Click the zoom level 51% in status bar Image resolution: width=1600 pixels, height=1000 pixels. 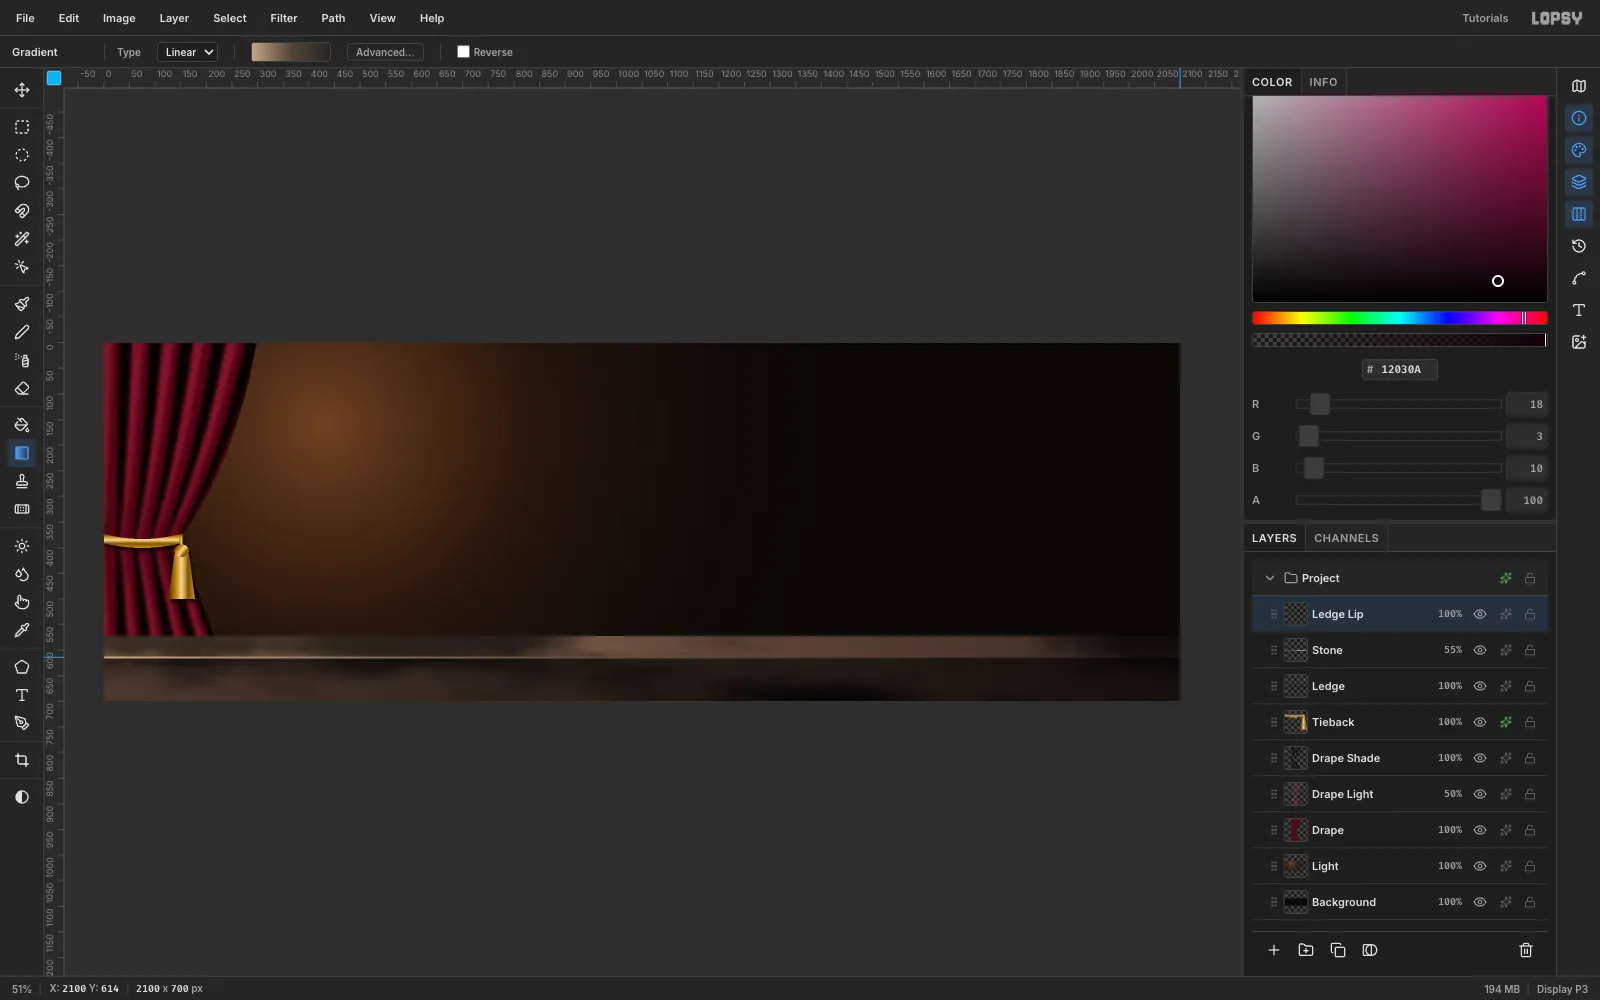(22, 989)
